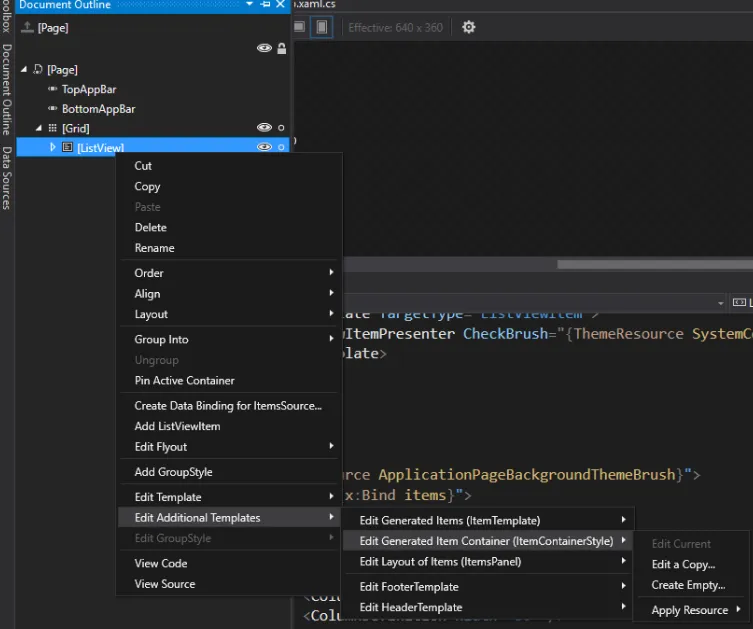Open the Data Sources side tab
The image size is (753, 629).
coord(6,178)
